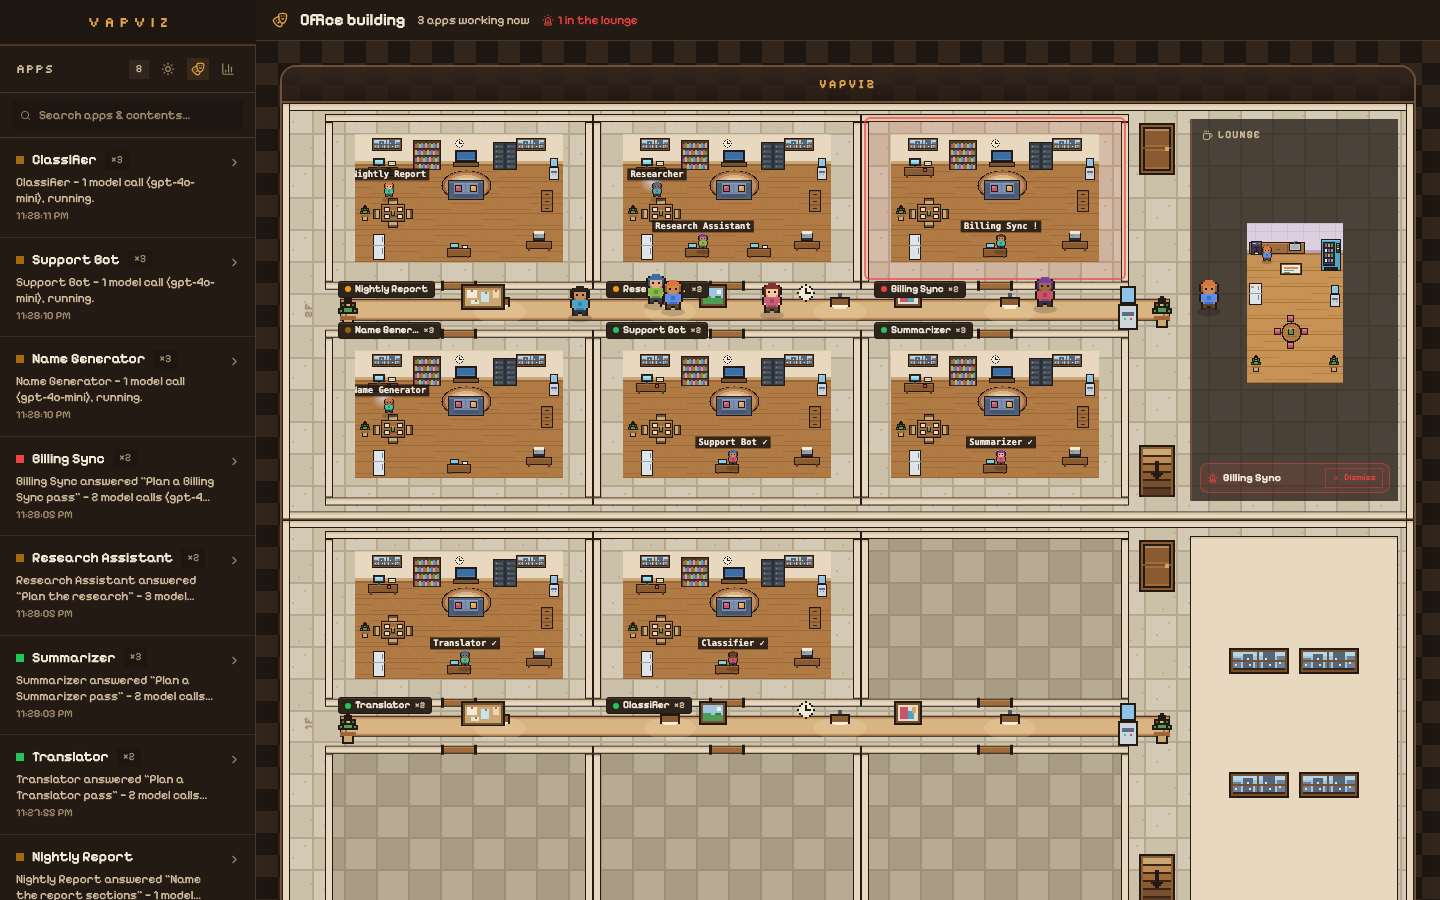1440x900 pixels.
Task: Click the '3 apps working now' status
Action: click(x=473, y=20)
